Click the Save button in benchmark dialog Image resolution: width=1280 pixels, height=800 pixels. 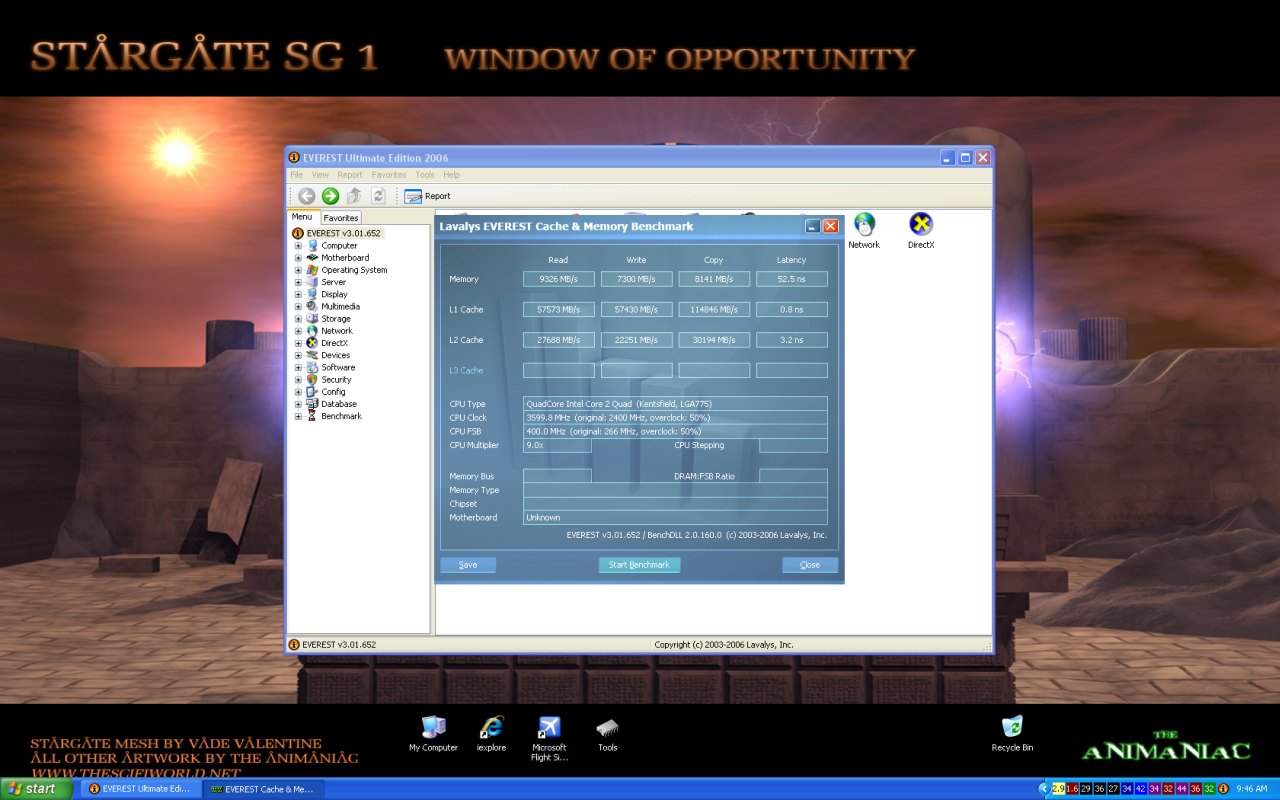[x=468, y=565]
